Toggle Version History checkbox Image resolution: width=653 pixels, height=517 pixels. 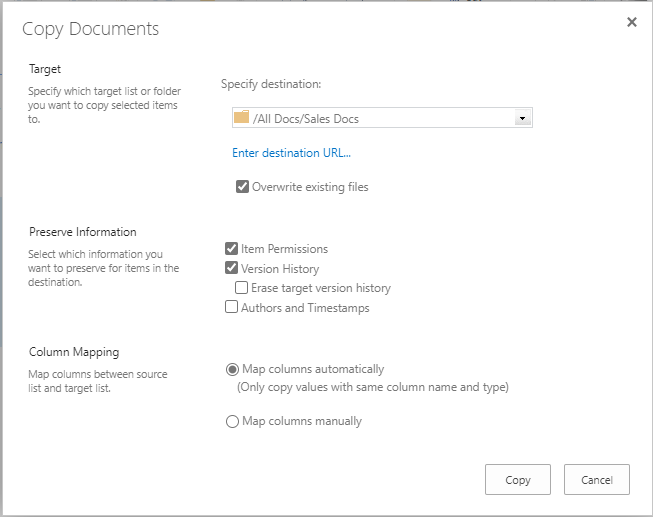(232, 268)
